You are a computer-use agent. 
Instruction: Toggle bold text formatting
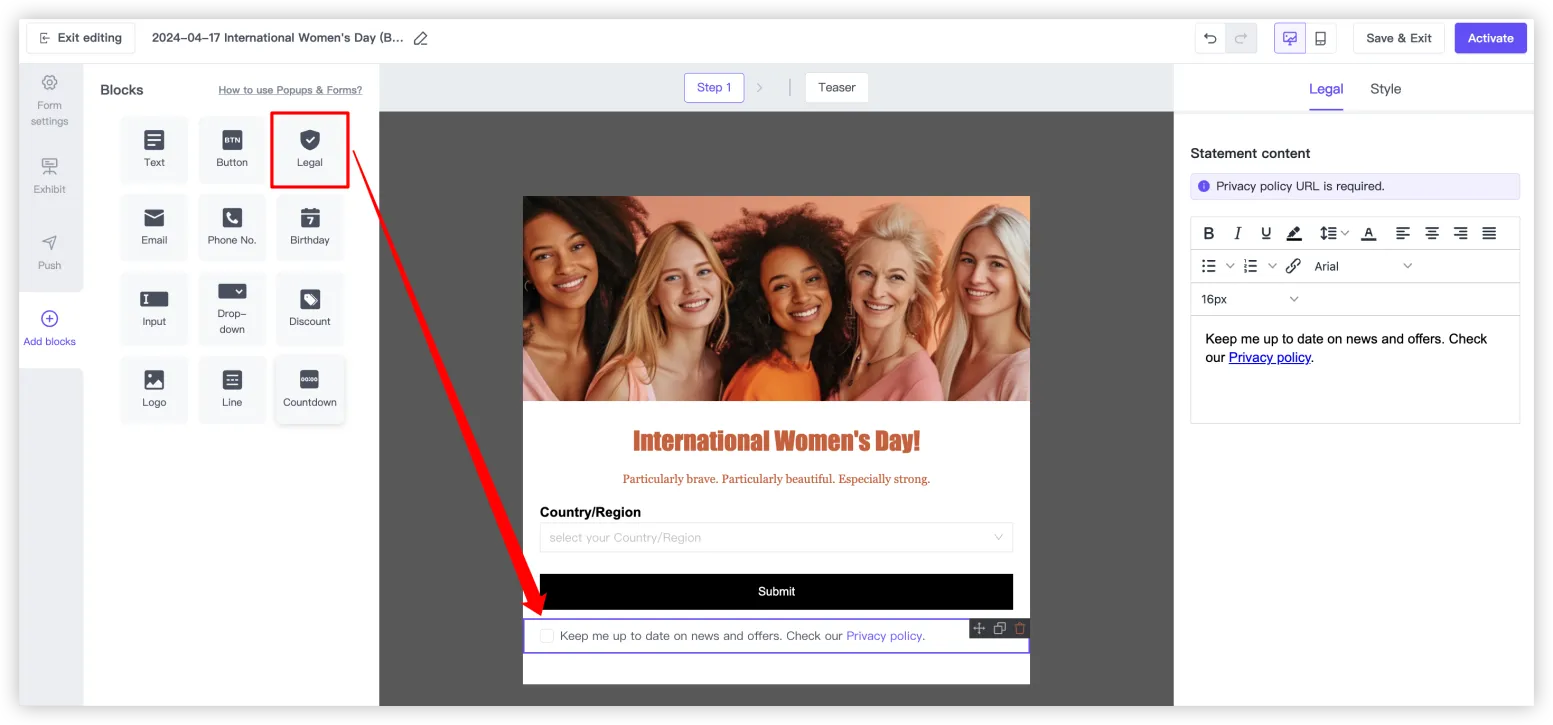1209,233
